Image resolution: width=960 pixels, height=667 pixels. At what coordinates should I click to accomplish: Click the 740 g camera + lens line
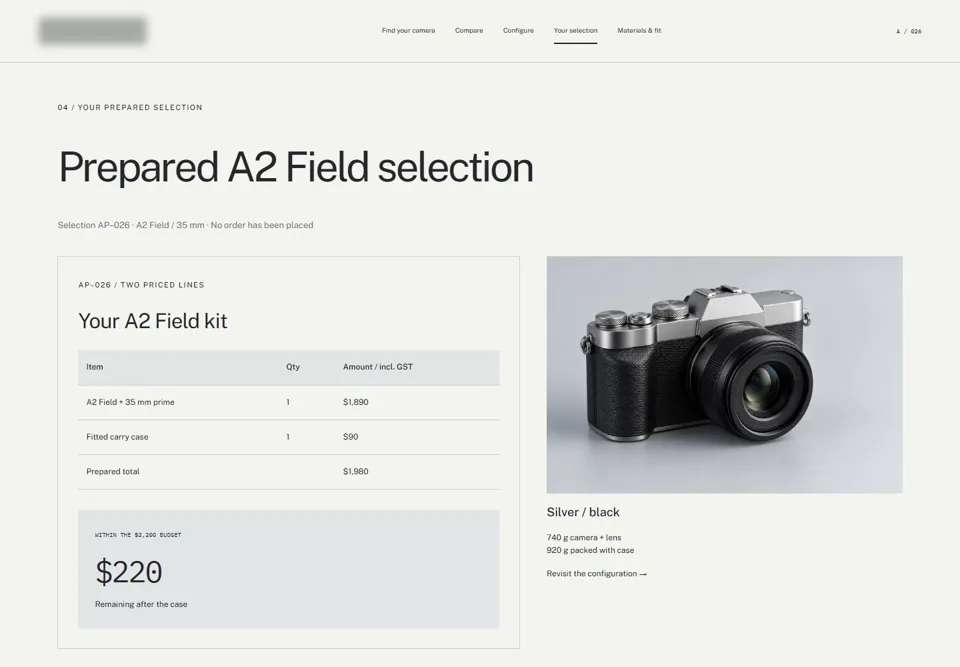pos(583,538)
